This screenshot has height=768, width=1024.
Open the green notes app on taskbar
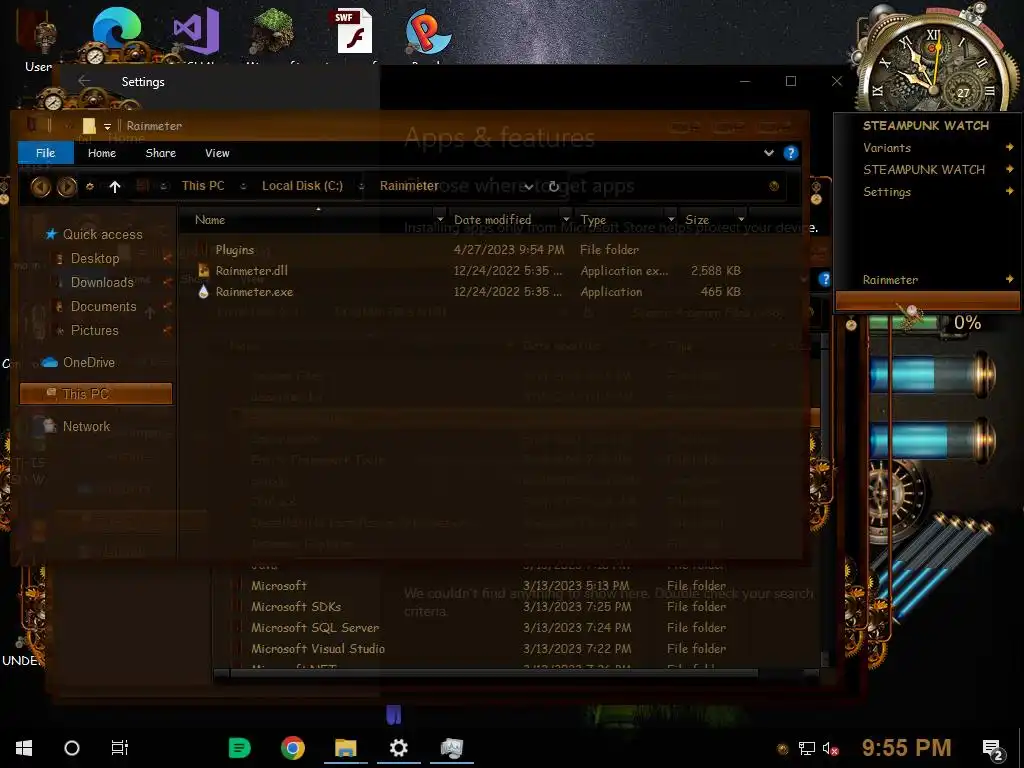point(239,747)
